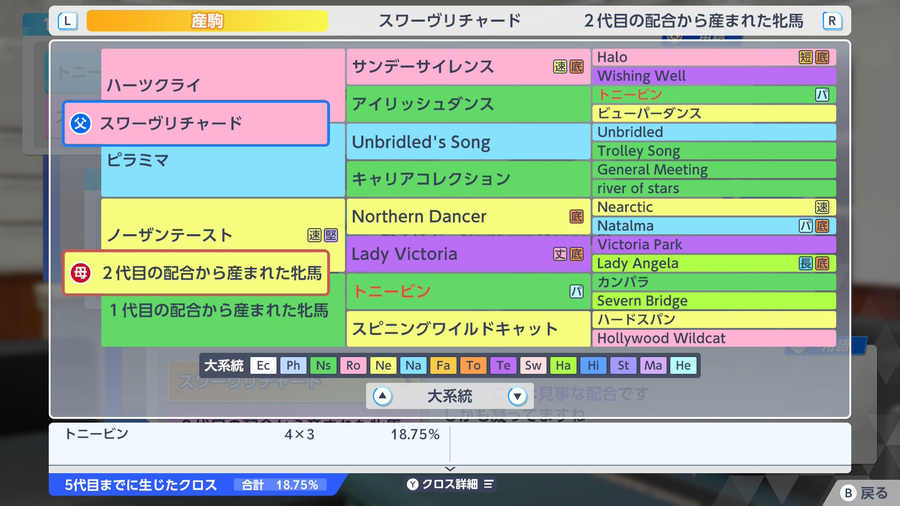Click the Ec lineage swatch

[263, 365]
